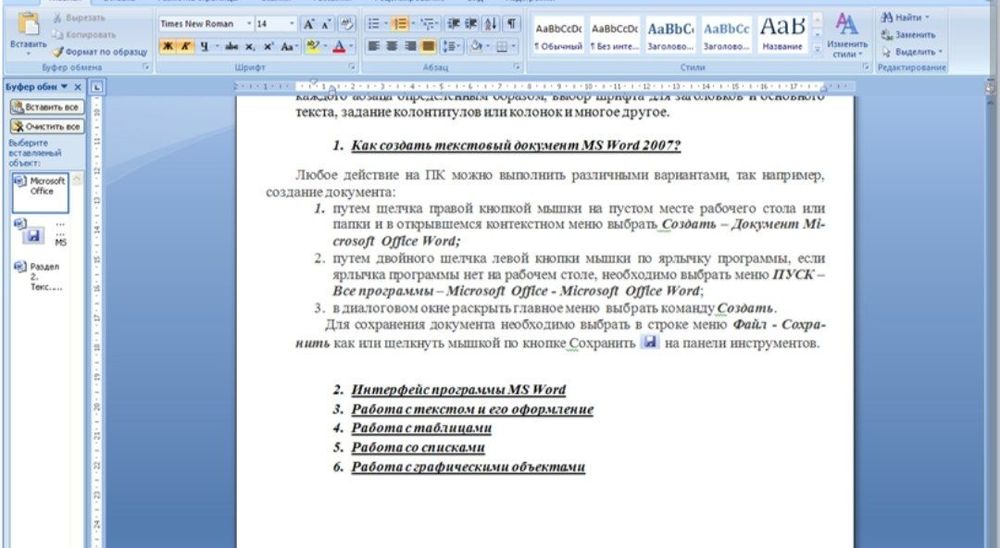Open the Абзац dialog launcher

[x=517, y=67]
